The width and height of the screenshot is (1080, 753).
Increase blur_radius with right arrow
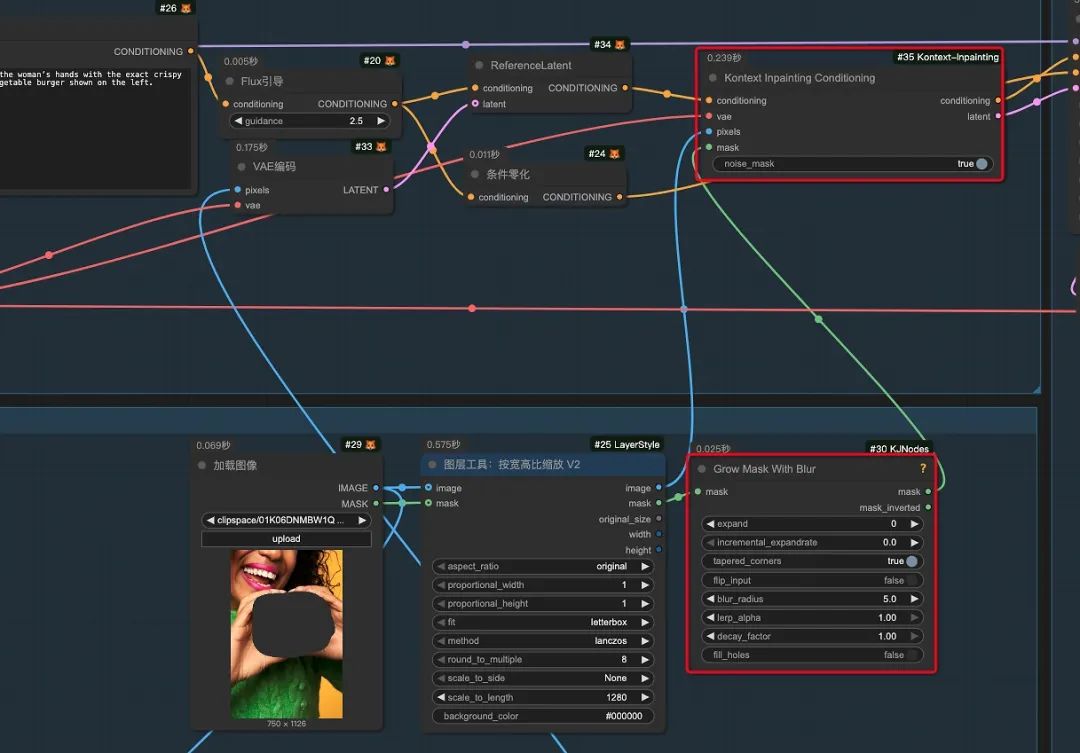point(914,599)
